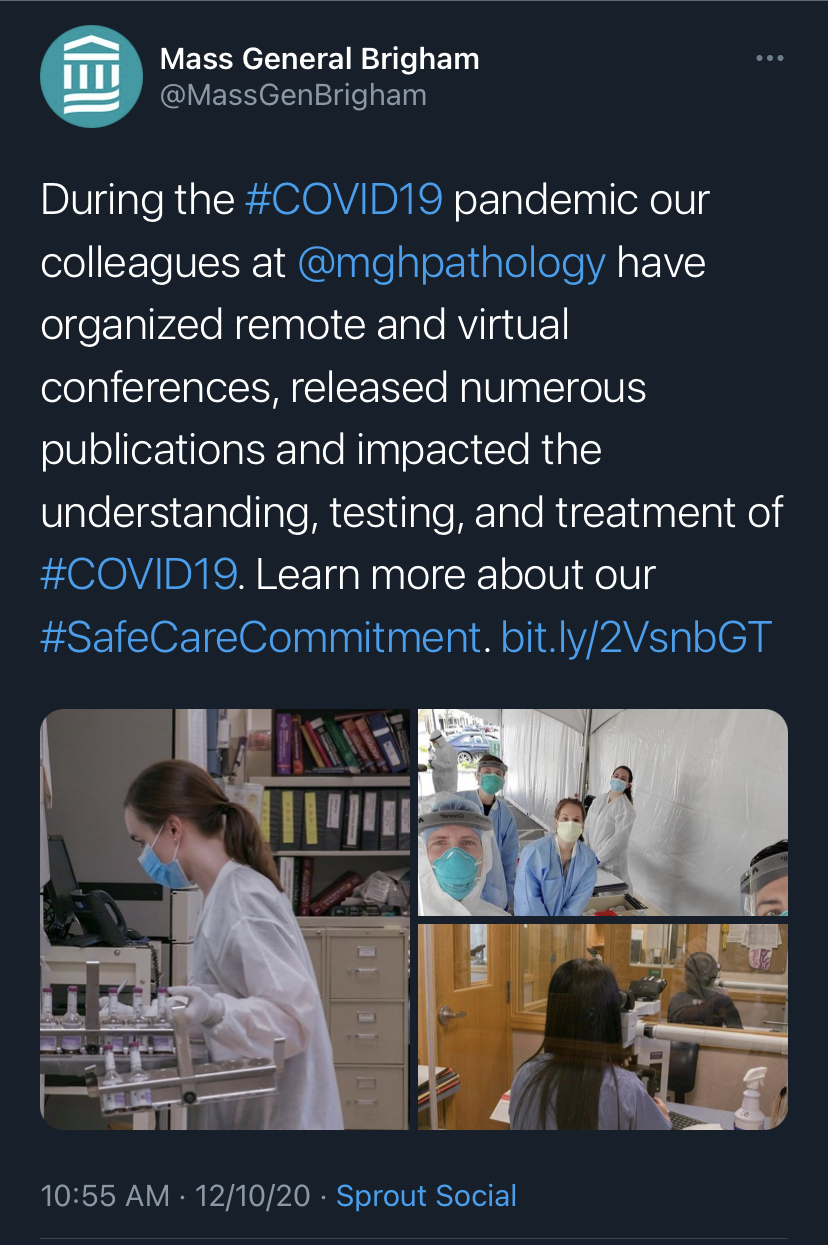
Task: Click the 'conferences, released numerous' text line
Action: (x=343, y=388)
